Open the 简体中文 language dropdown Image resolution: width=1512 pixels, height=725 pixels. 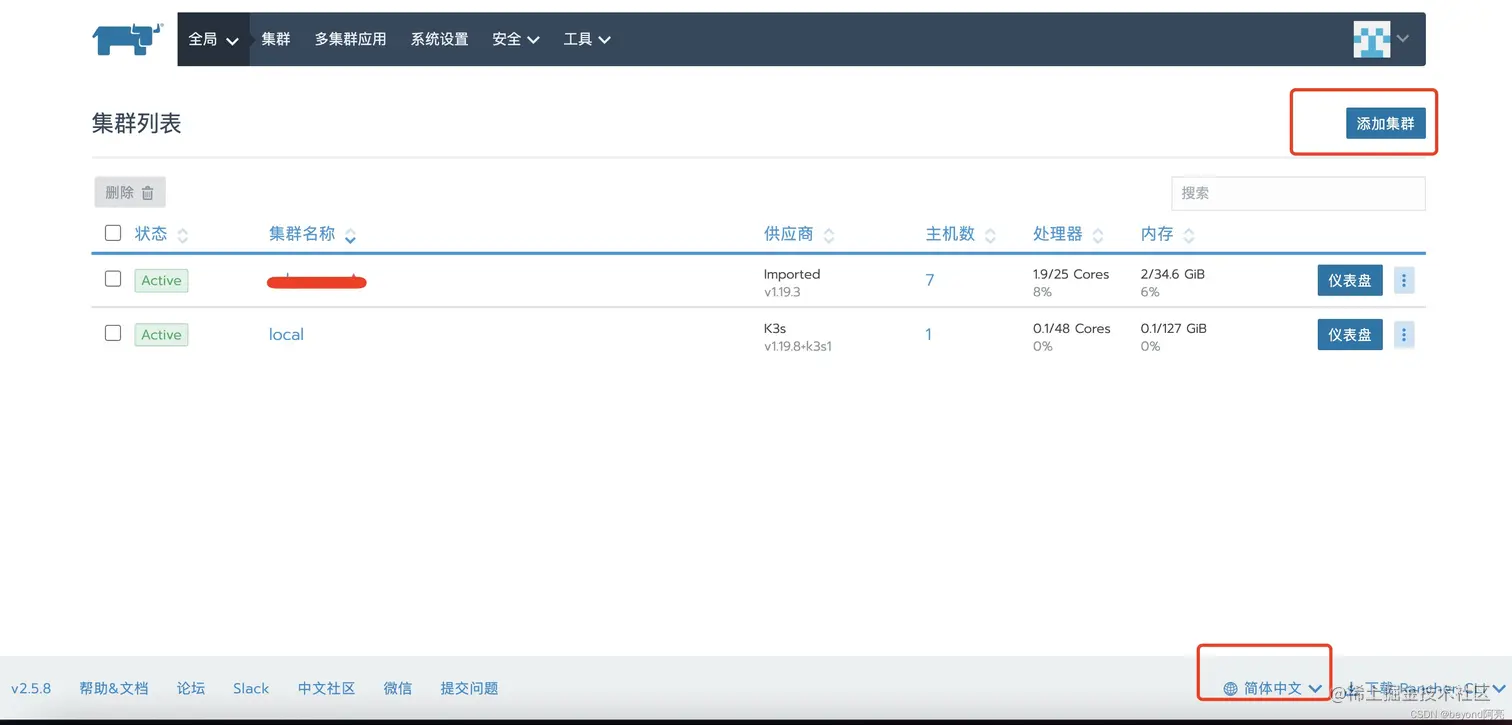[1270, 688]
